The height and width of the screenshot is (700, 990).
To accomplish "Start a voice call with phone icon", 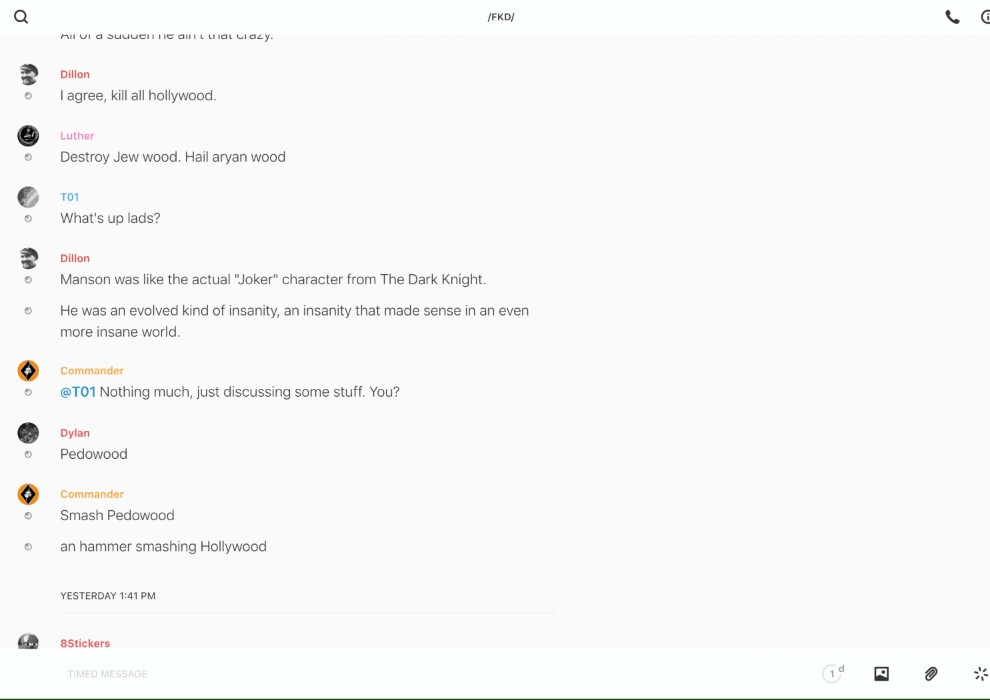I will coord(952,17).
